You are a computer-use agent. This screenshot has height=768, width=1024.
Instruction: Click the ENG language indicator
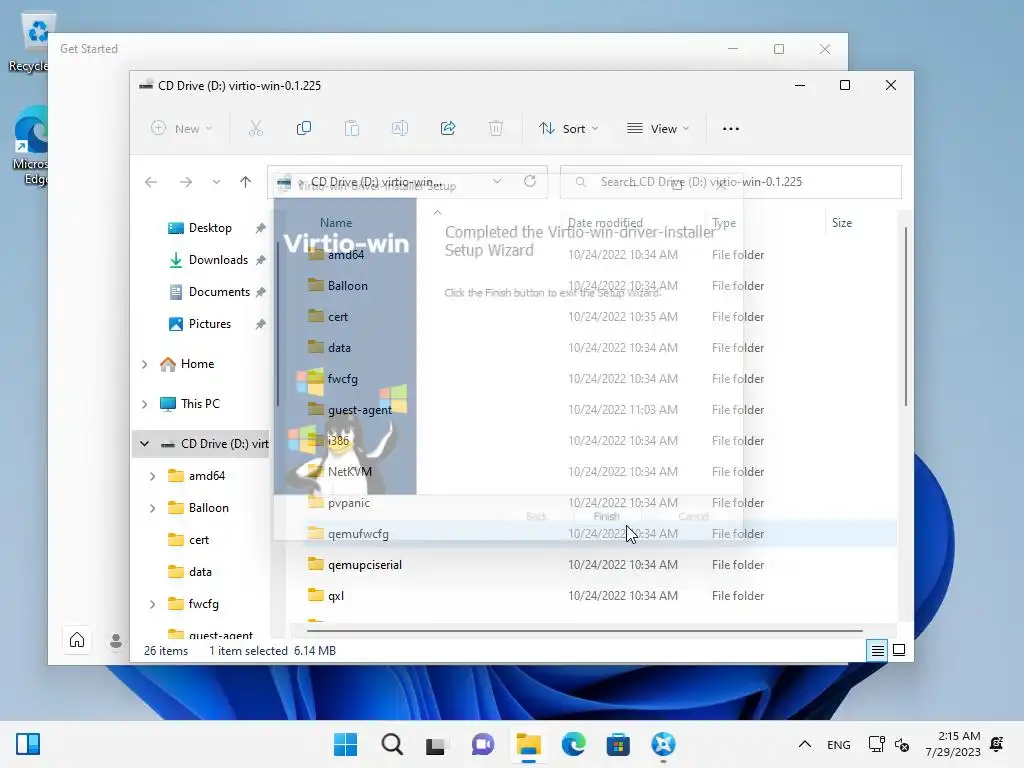pyautogui.click(x=839, y=744)
